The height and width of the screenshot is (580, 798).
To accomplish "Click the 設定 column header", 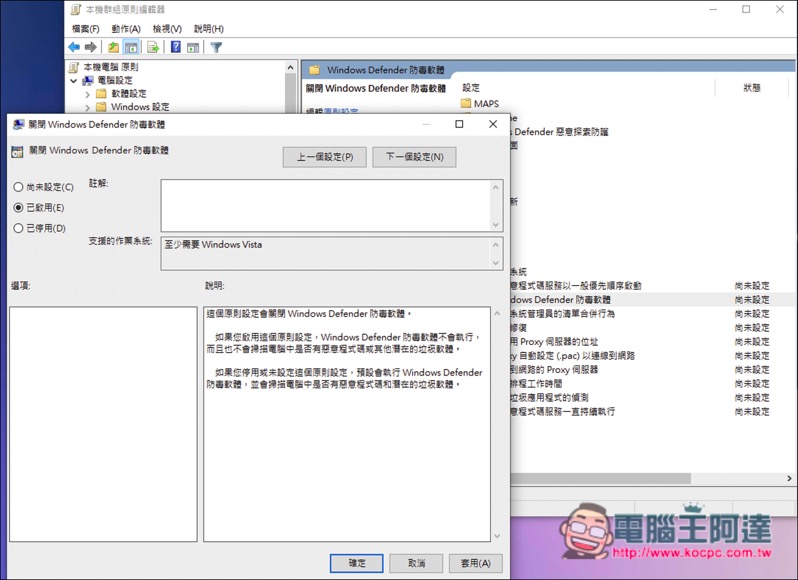I will tap(471, 88).
